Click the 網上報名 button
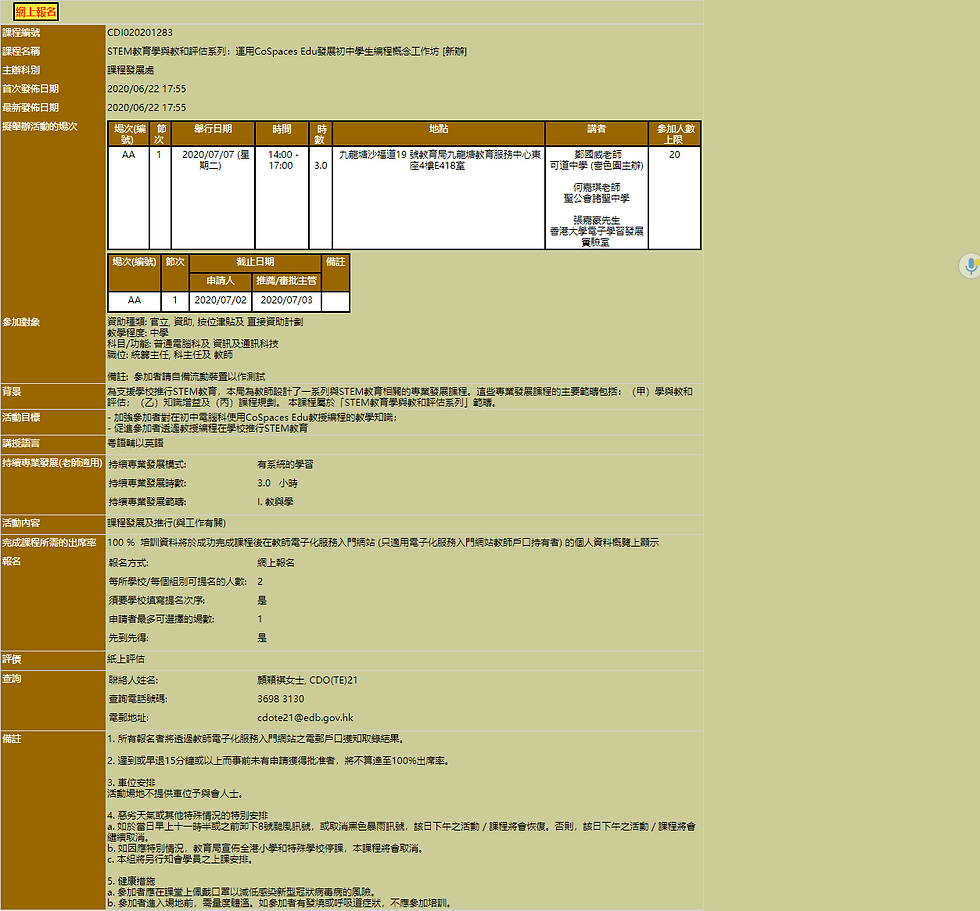The image size is (980, 911). [36, 12]
